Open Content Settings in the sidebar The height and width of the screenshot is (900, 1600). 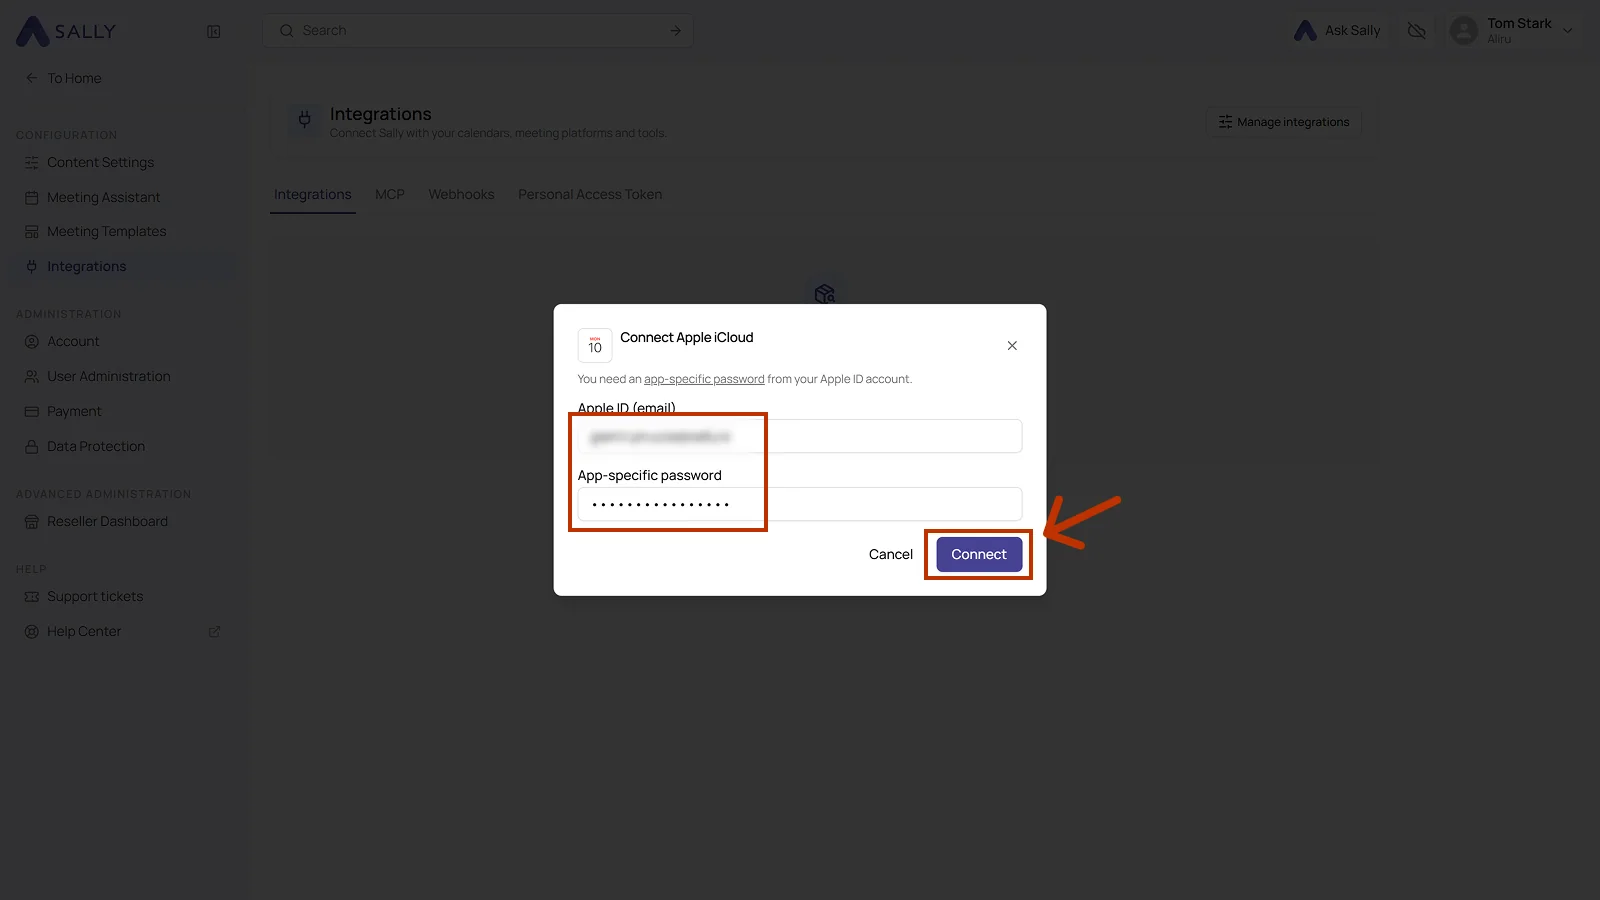[x=100, y=162]
